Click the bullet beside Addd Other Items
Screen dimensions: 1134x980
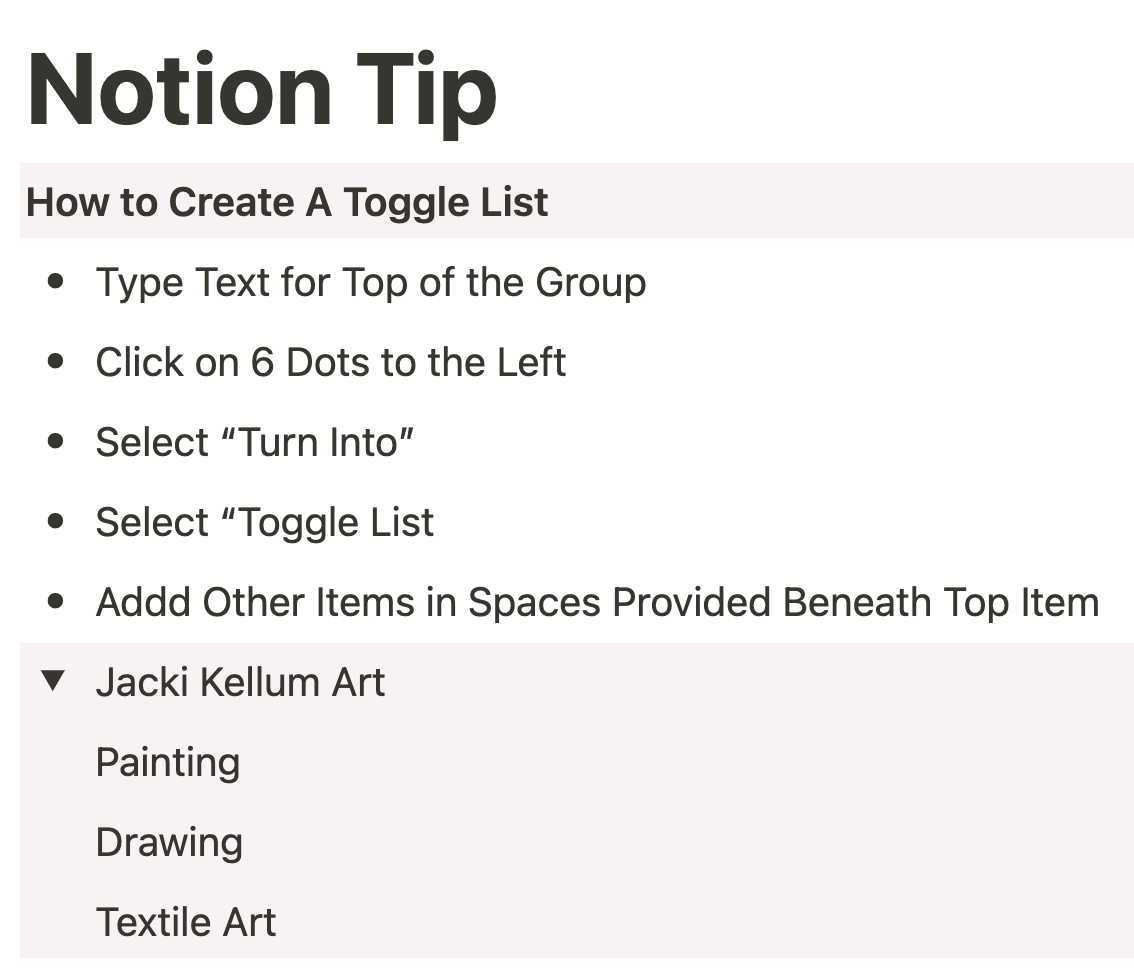pyautogui.click(x=56, y=601)
